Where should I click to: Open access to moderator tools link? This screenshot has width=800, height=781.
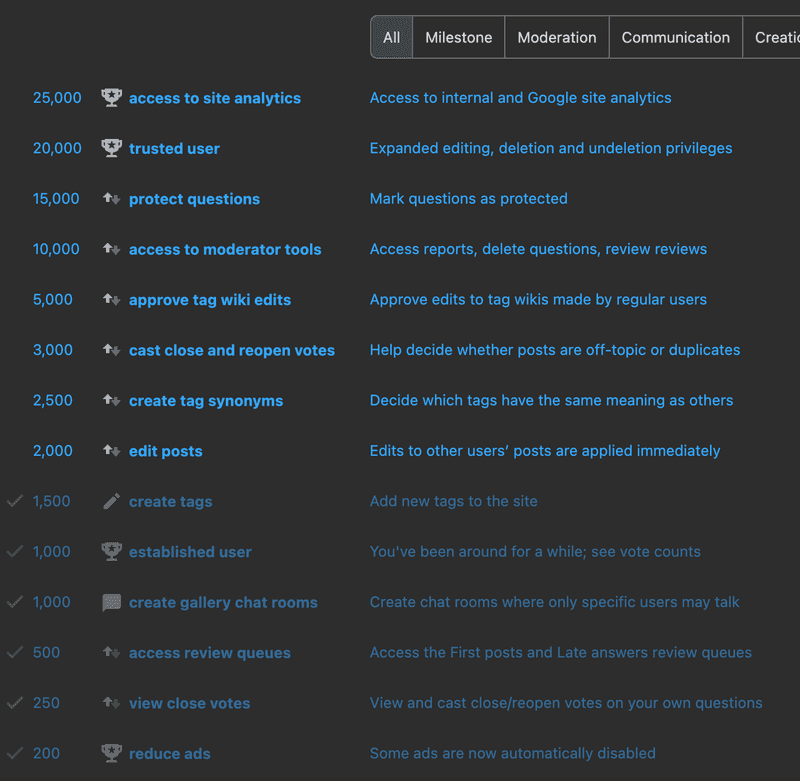click(x=225, y=249)
